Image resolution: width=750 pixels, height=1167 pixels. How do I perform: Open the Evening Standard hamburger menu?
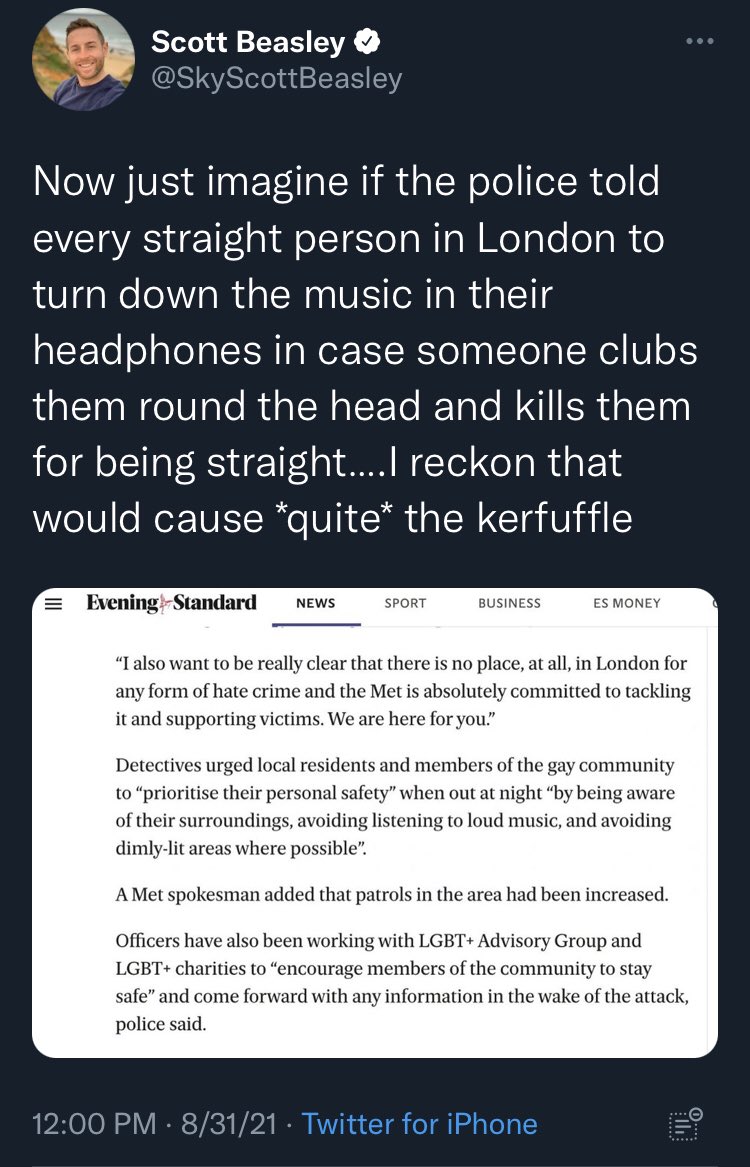(x=55, y=603)
